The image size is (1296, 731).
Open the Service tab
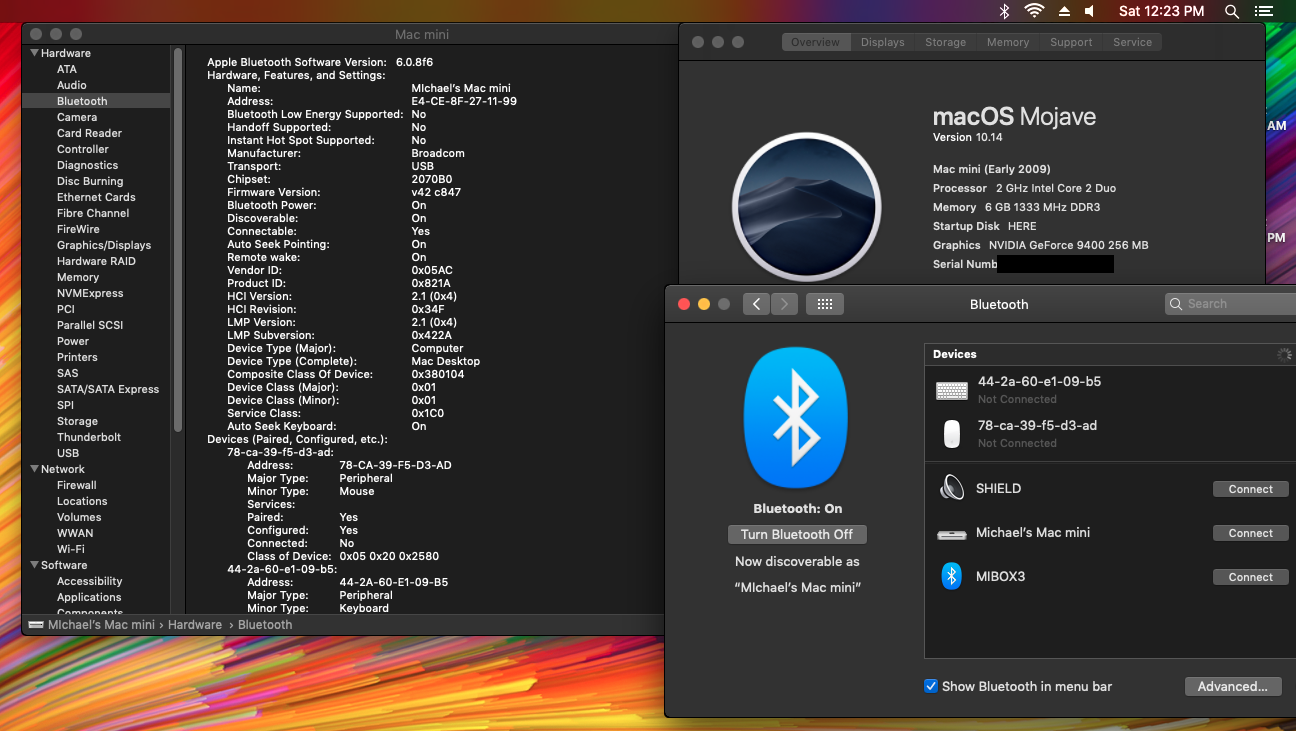coord(1132,42)
